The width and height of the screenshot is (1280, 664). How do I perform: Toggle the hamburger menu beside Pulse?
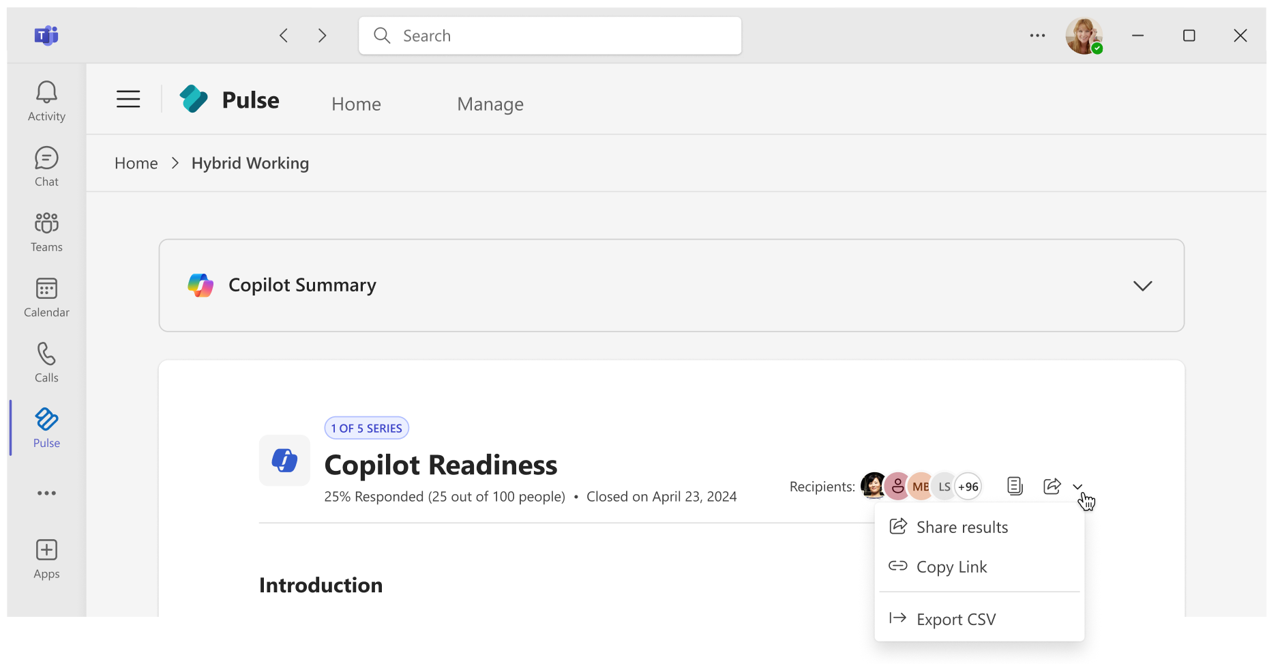[x=128, y=98]
